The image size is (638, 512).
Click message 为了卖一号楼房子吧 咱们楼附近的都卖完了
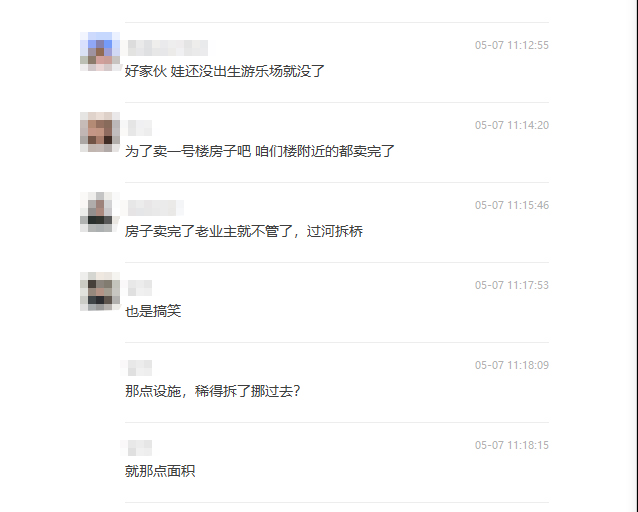tap(260, 151)
